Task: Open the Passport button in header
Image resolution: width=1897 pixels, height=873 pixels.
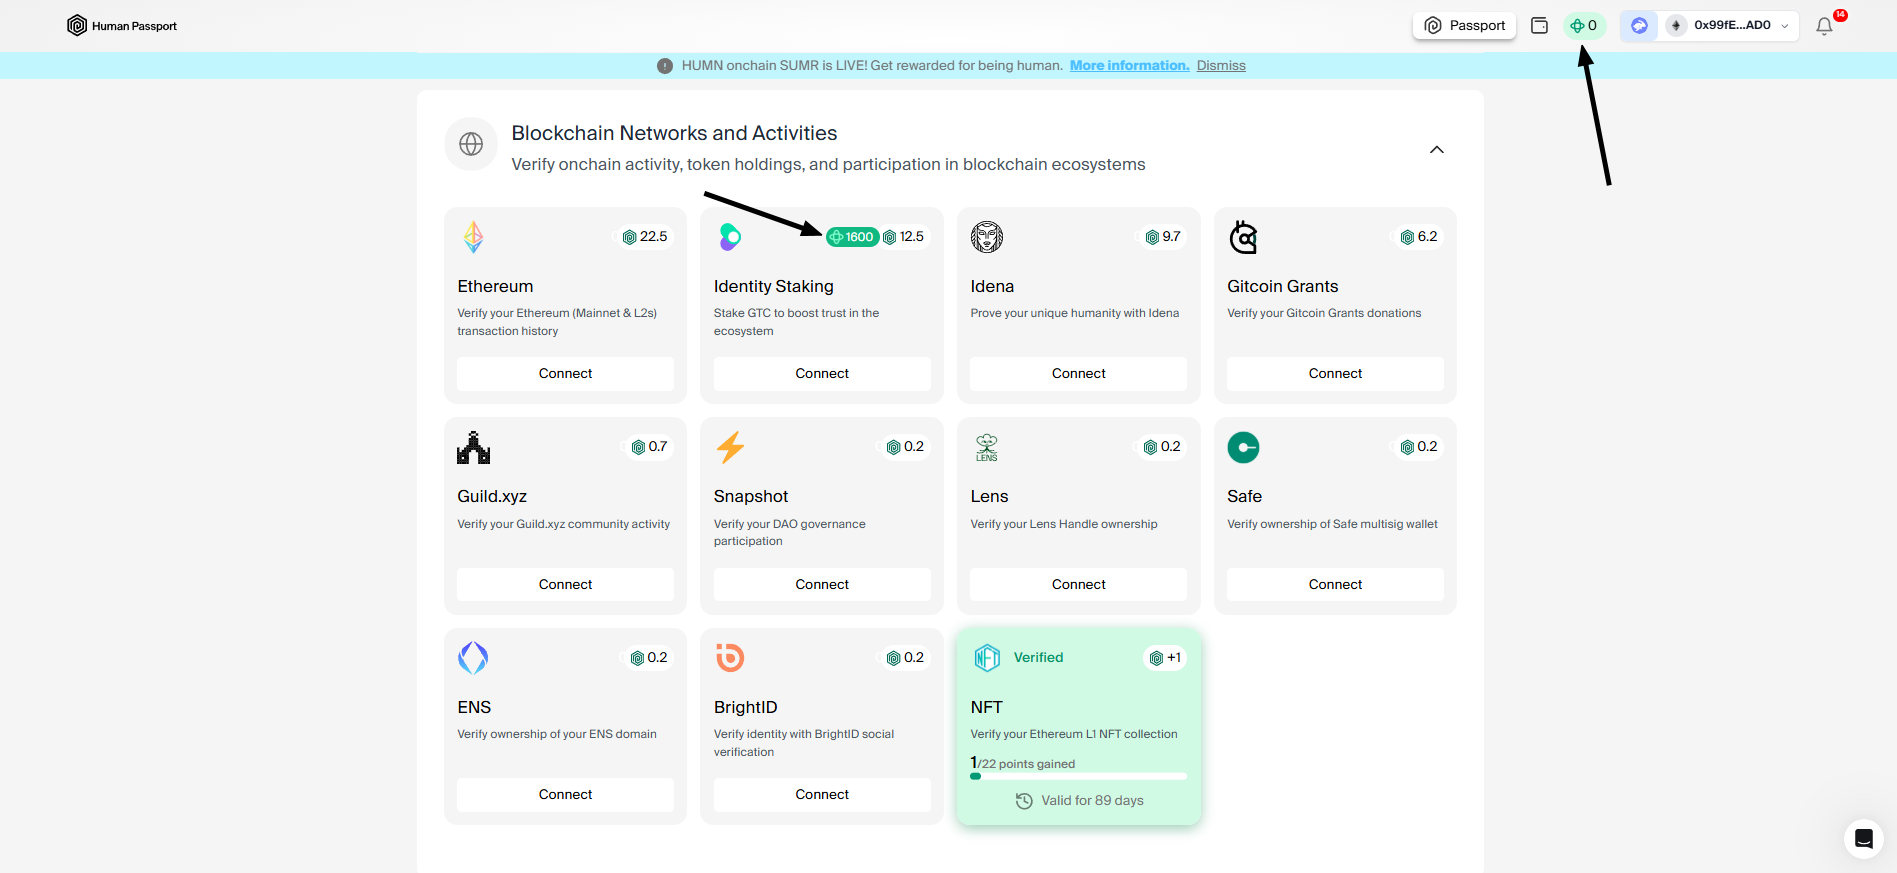Action: (1464, 25)
